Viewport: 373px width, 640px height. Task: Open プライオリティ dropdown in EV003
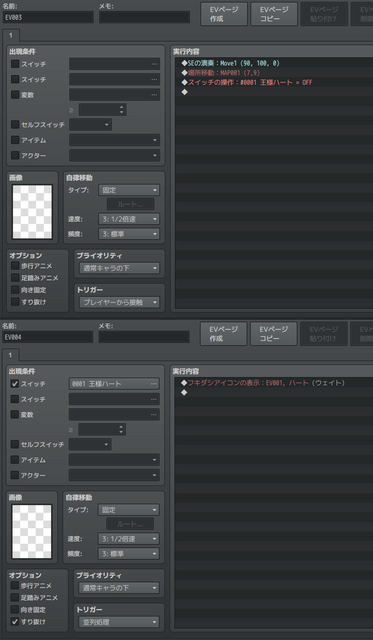tap(120, 269)
